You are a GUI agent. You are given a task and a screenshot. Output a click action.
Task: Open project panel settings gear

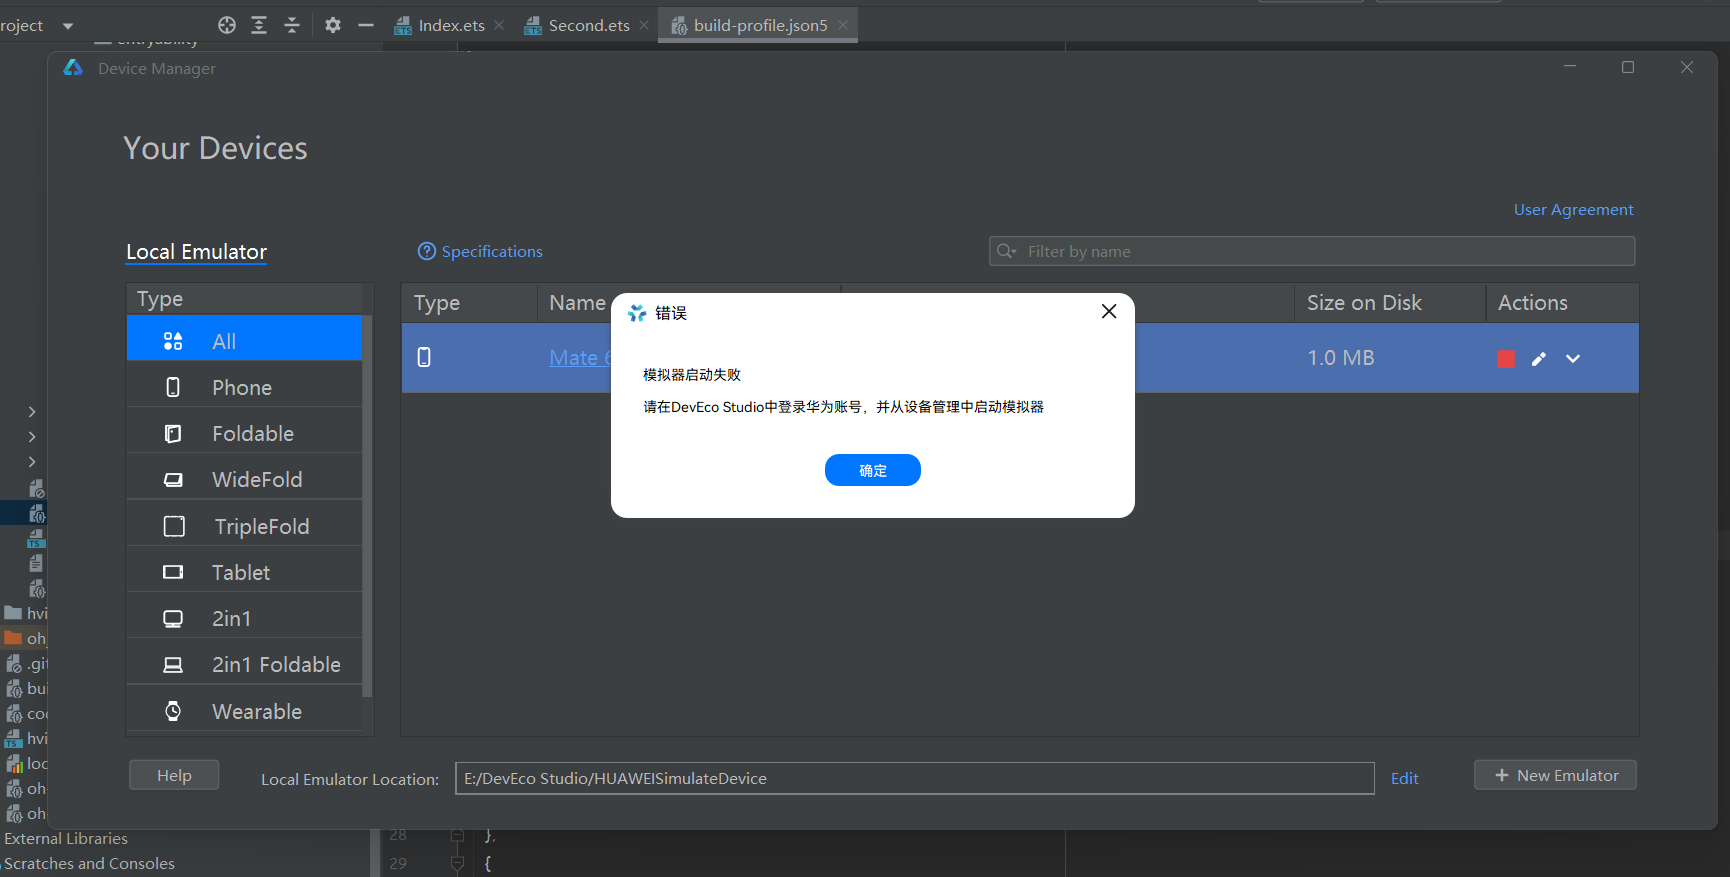pyautogui.click(x=333, y=25)
